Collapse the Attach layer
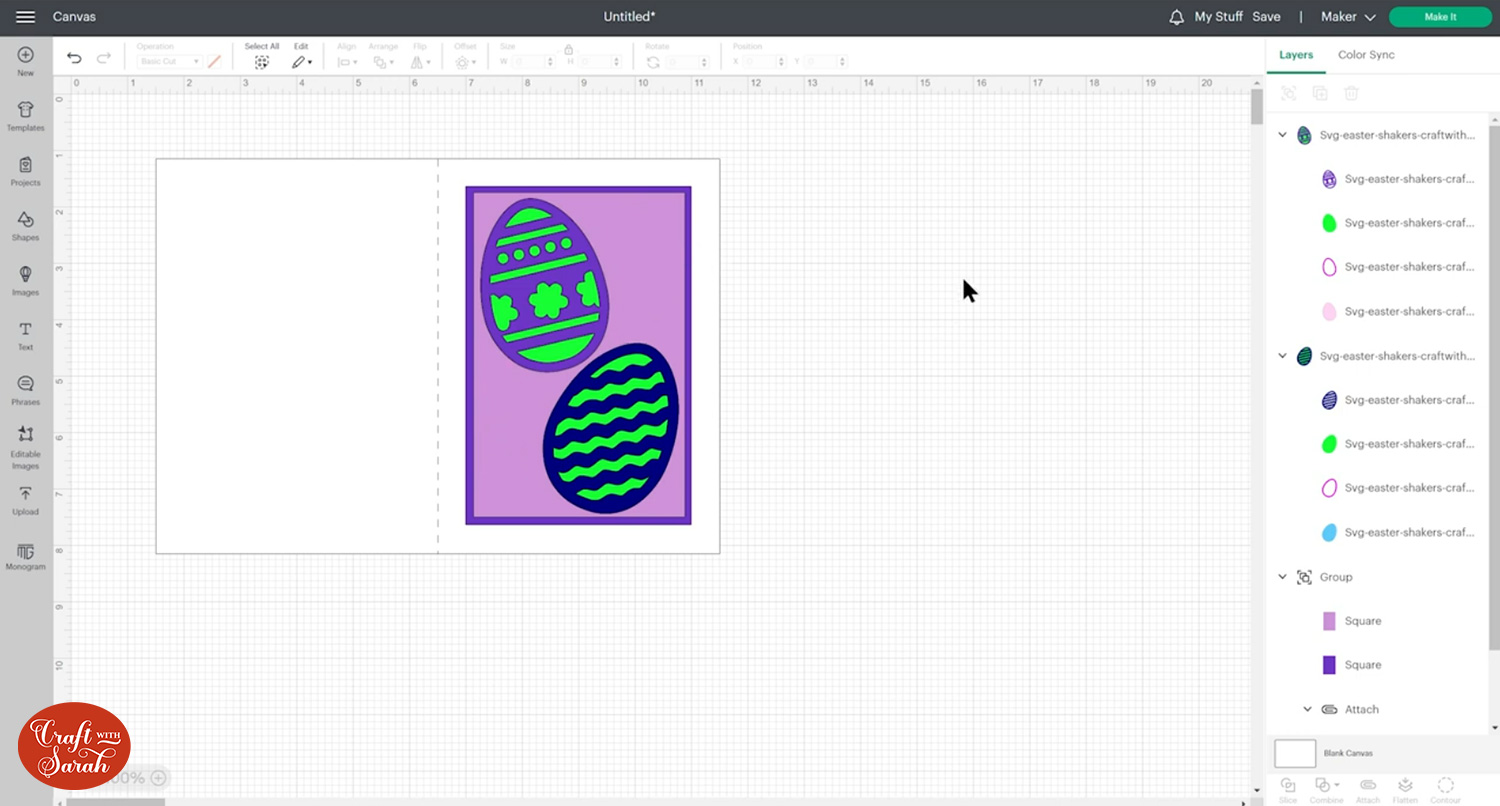Image resolution: width=1500 pixels, height=806 pixels. 1307,709
